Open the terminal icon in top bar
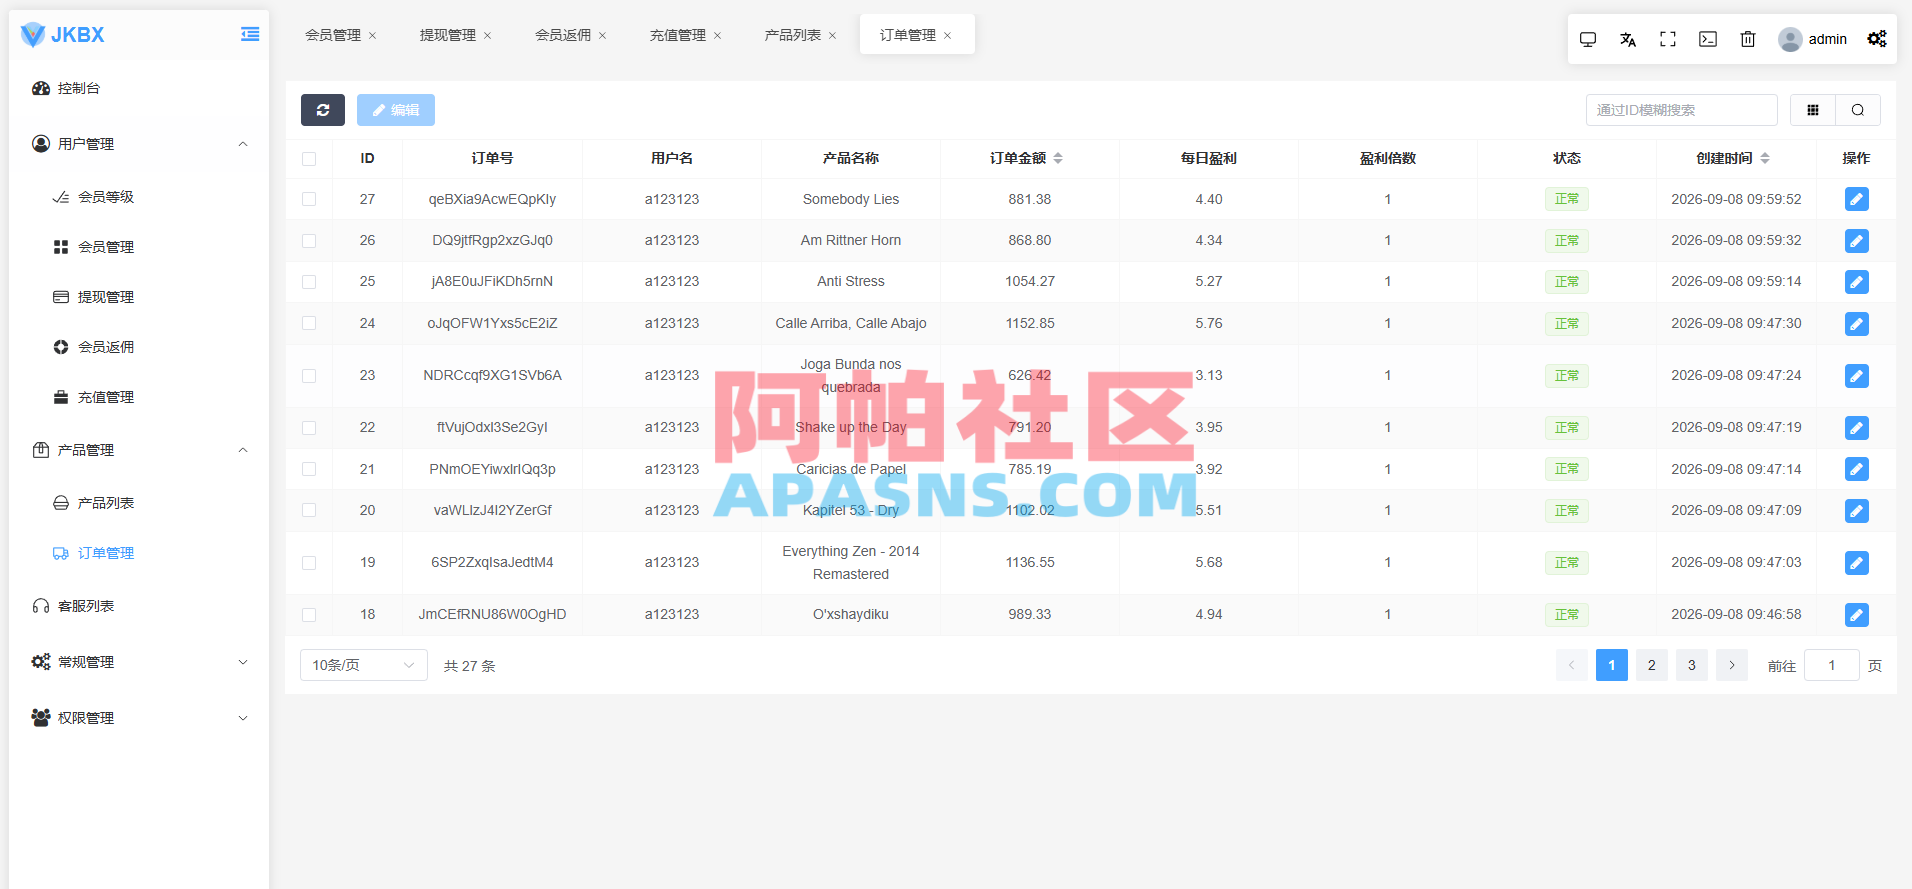Image resolution: width=1912 pixels, height=889 pixels. pos(1708,39)
